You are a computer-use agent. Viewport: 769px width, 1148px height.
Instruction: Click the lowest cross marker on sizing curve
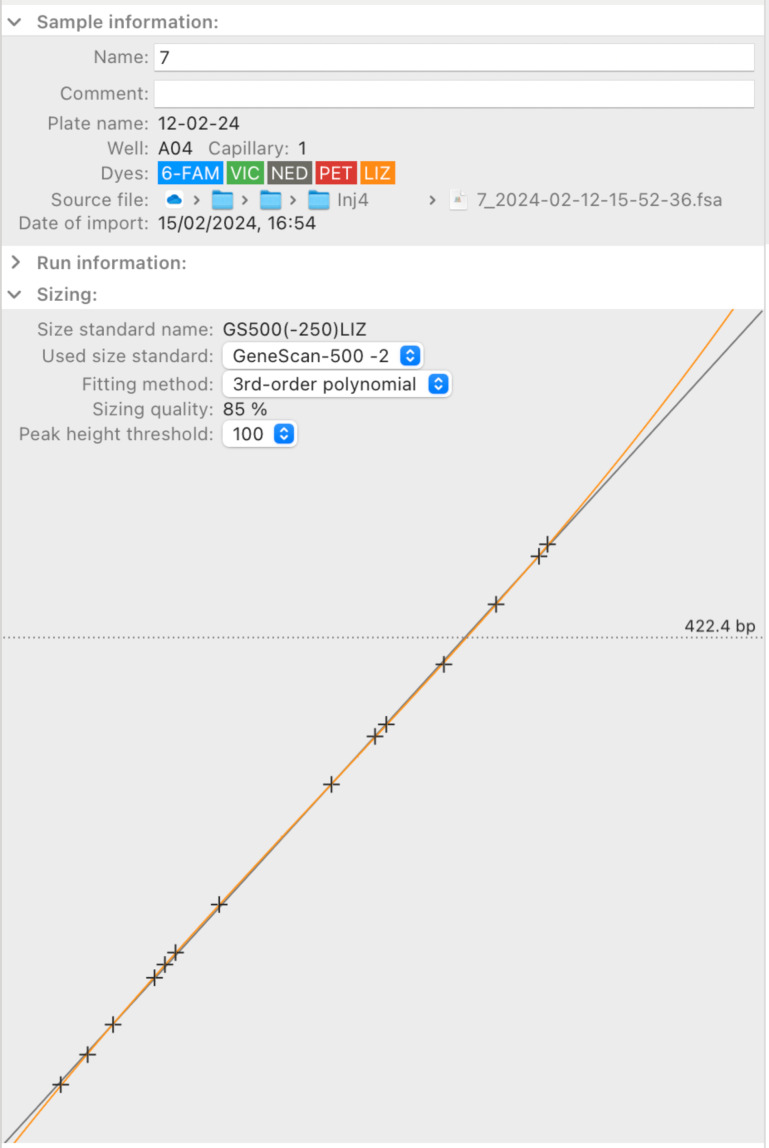(61, 1084)
